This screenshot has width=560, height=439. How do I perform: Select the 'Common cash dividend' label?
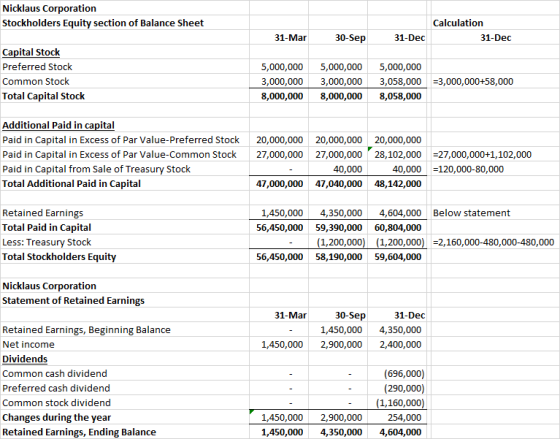click(x=55, y=374)
